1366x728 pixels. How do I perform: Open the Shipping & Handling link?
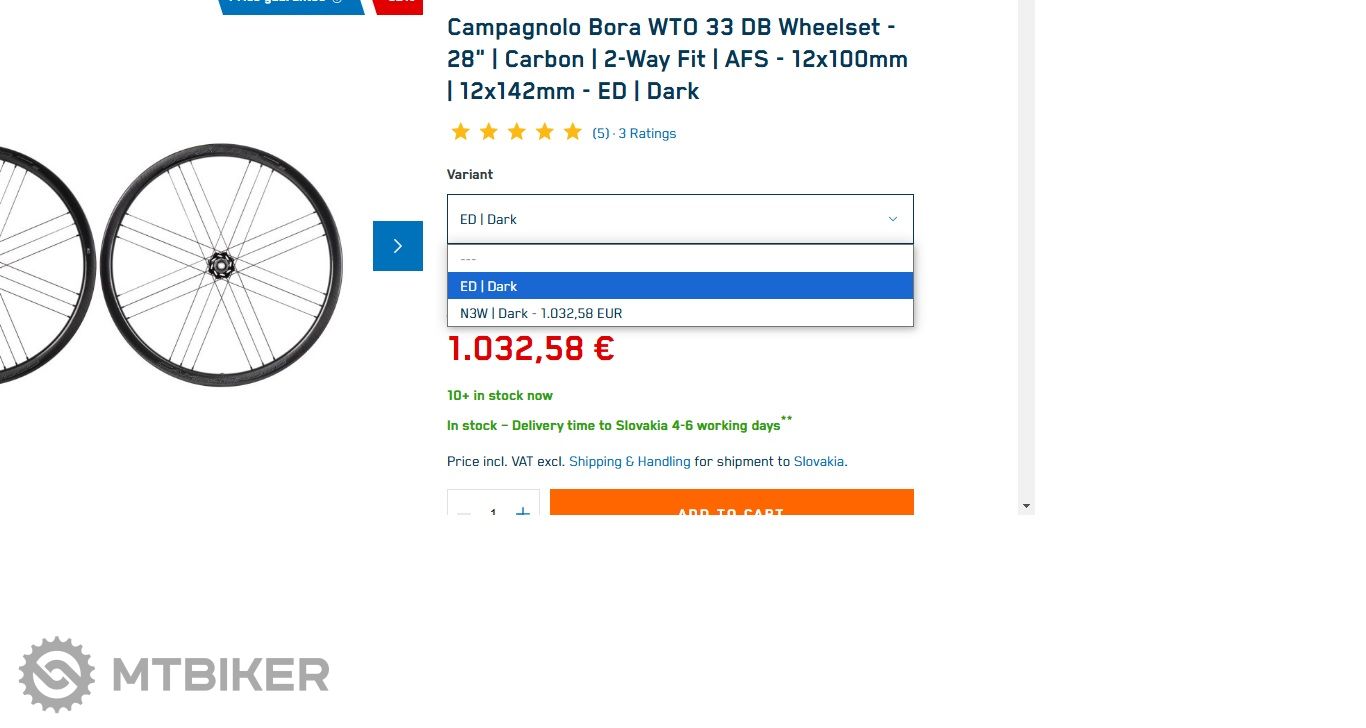[629, 461]
